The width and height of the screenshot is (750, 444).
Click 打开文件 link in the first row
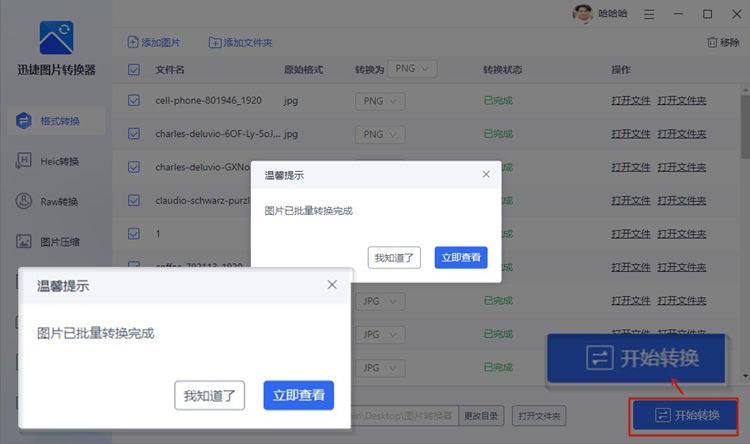click(631, 100)
